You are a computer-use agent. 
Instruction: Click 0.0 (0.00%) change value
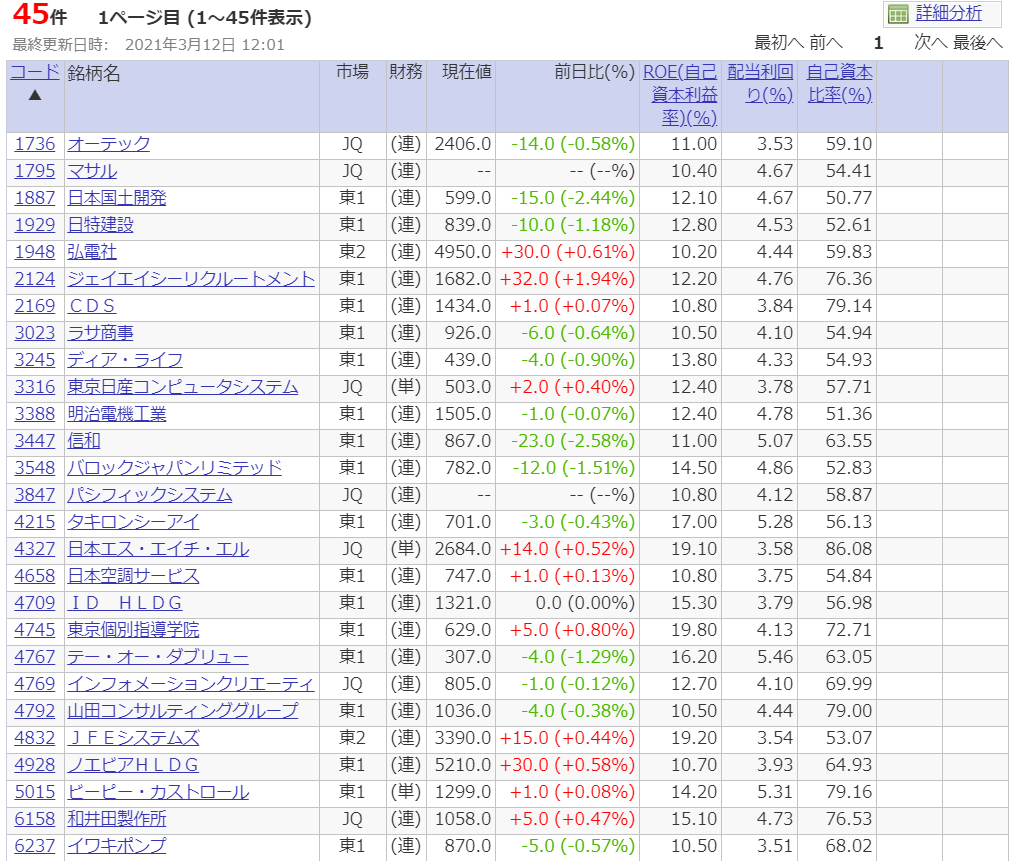click(x=585, y=603)
